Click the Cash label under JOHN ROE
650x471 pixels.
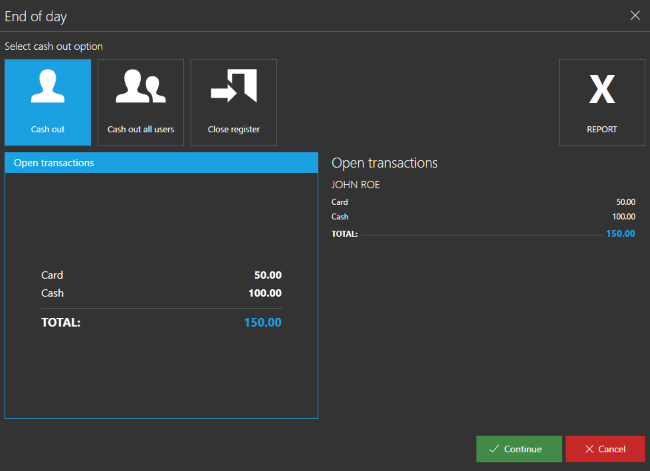[340, 216]
